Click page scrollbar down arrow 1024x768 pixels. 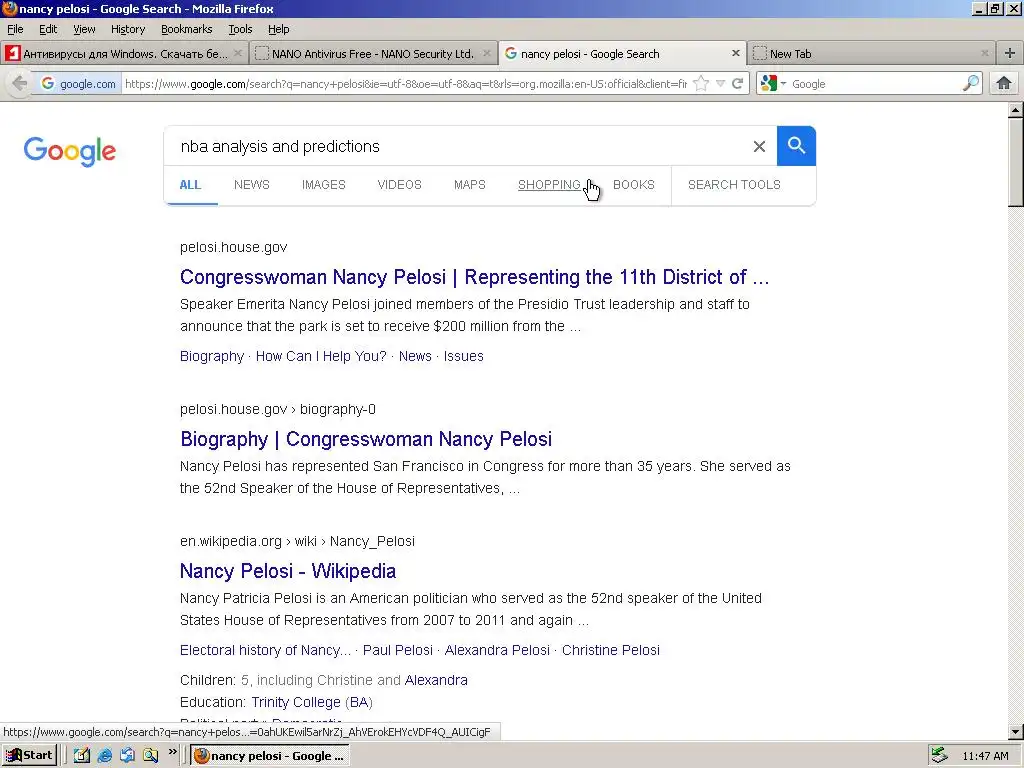(1016, 732)
